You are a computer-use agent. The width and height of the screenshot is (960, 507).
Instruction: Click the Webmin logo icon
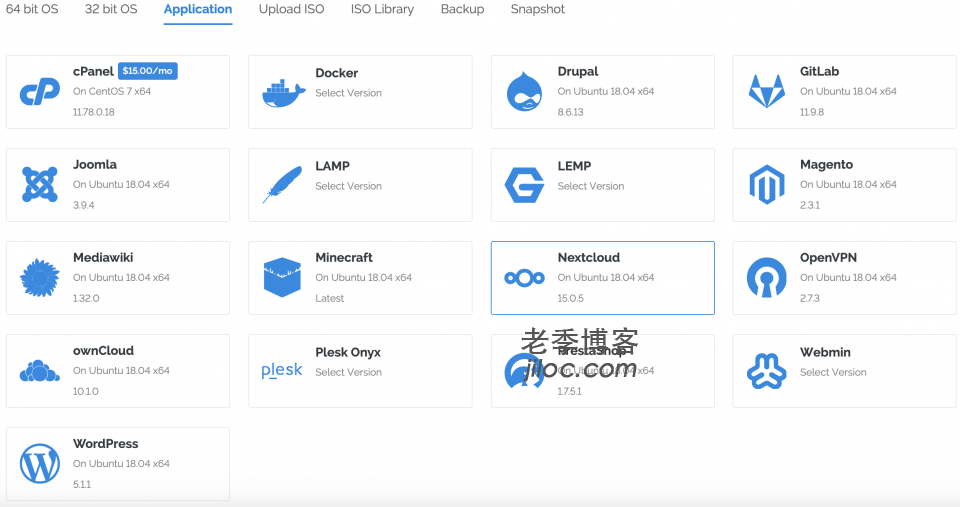[x=767, y=371]
